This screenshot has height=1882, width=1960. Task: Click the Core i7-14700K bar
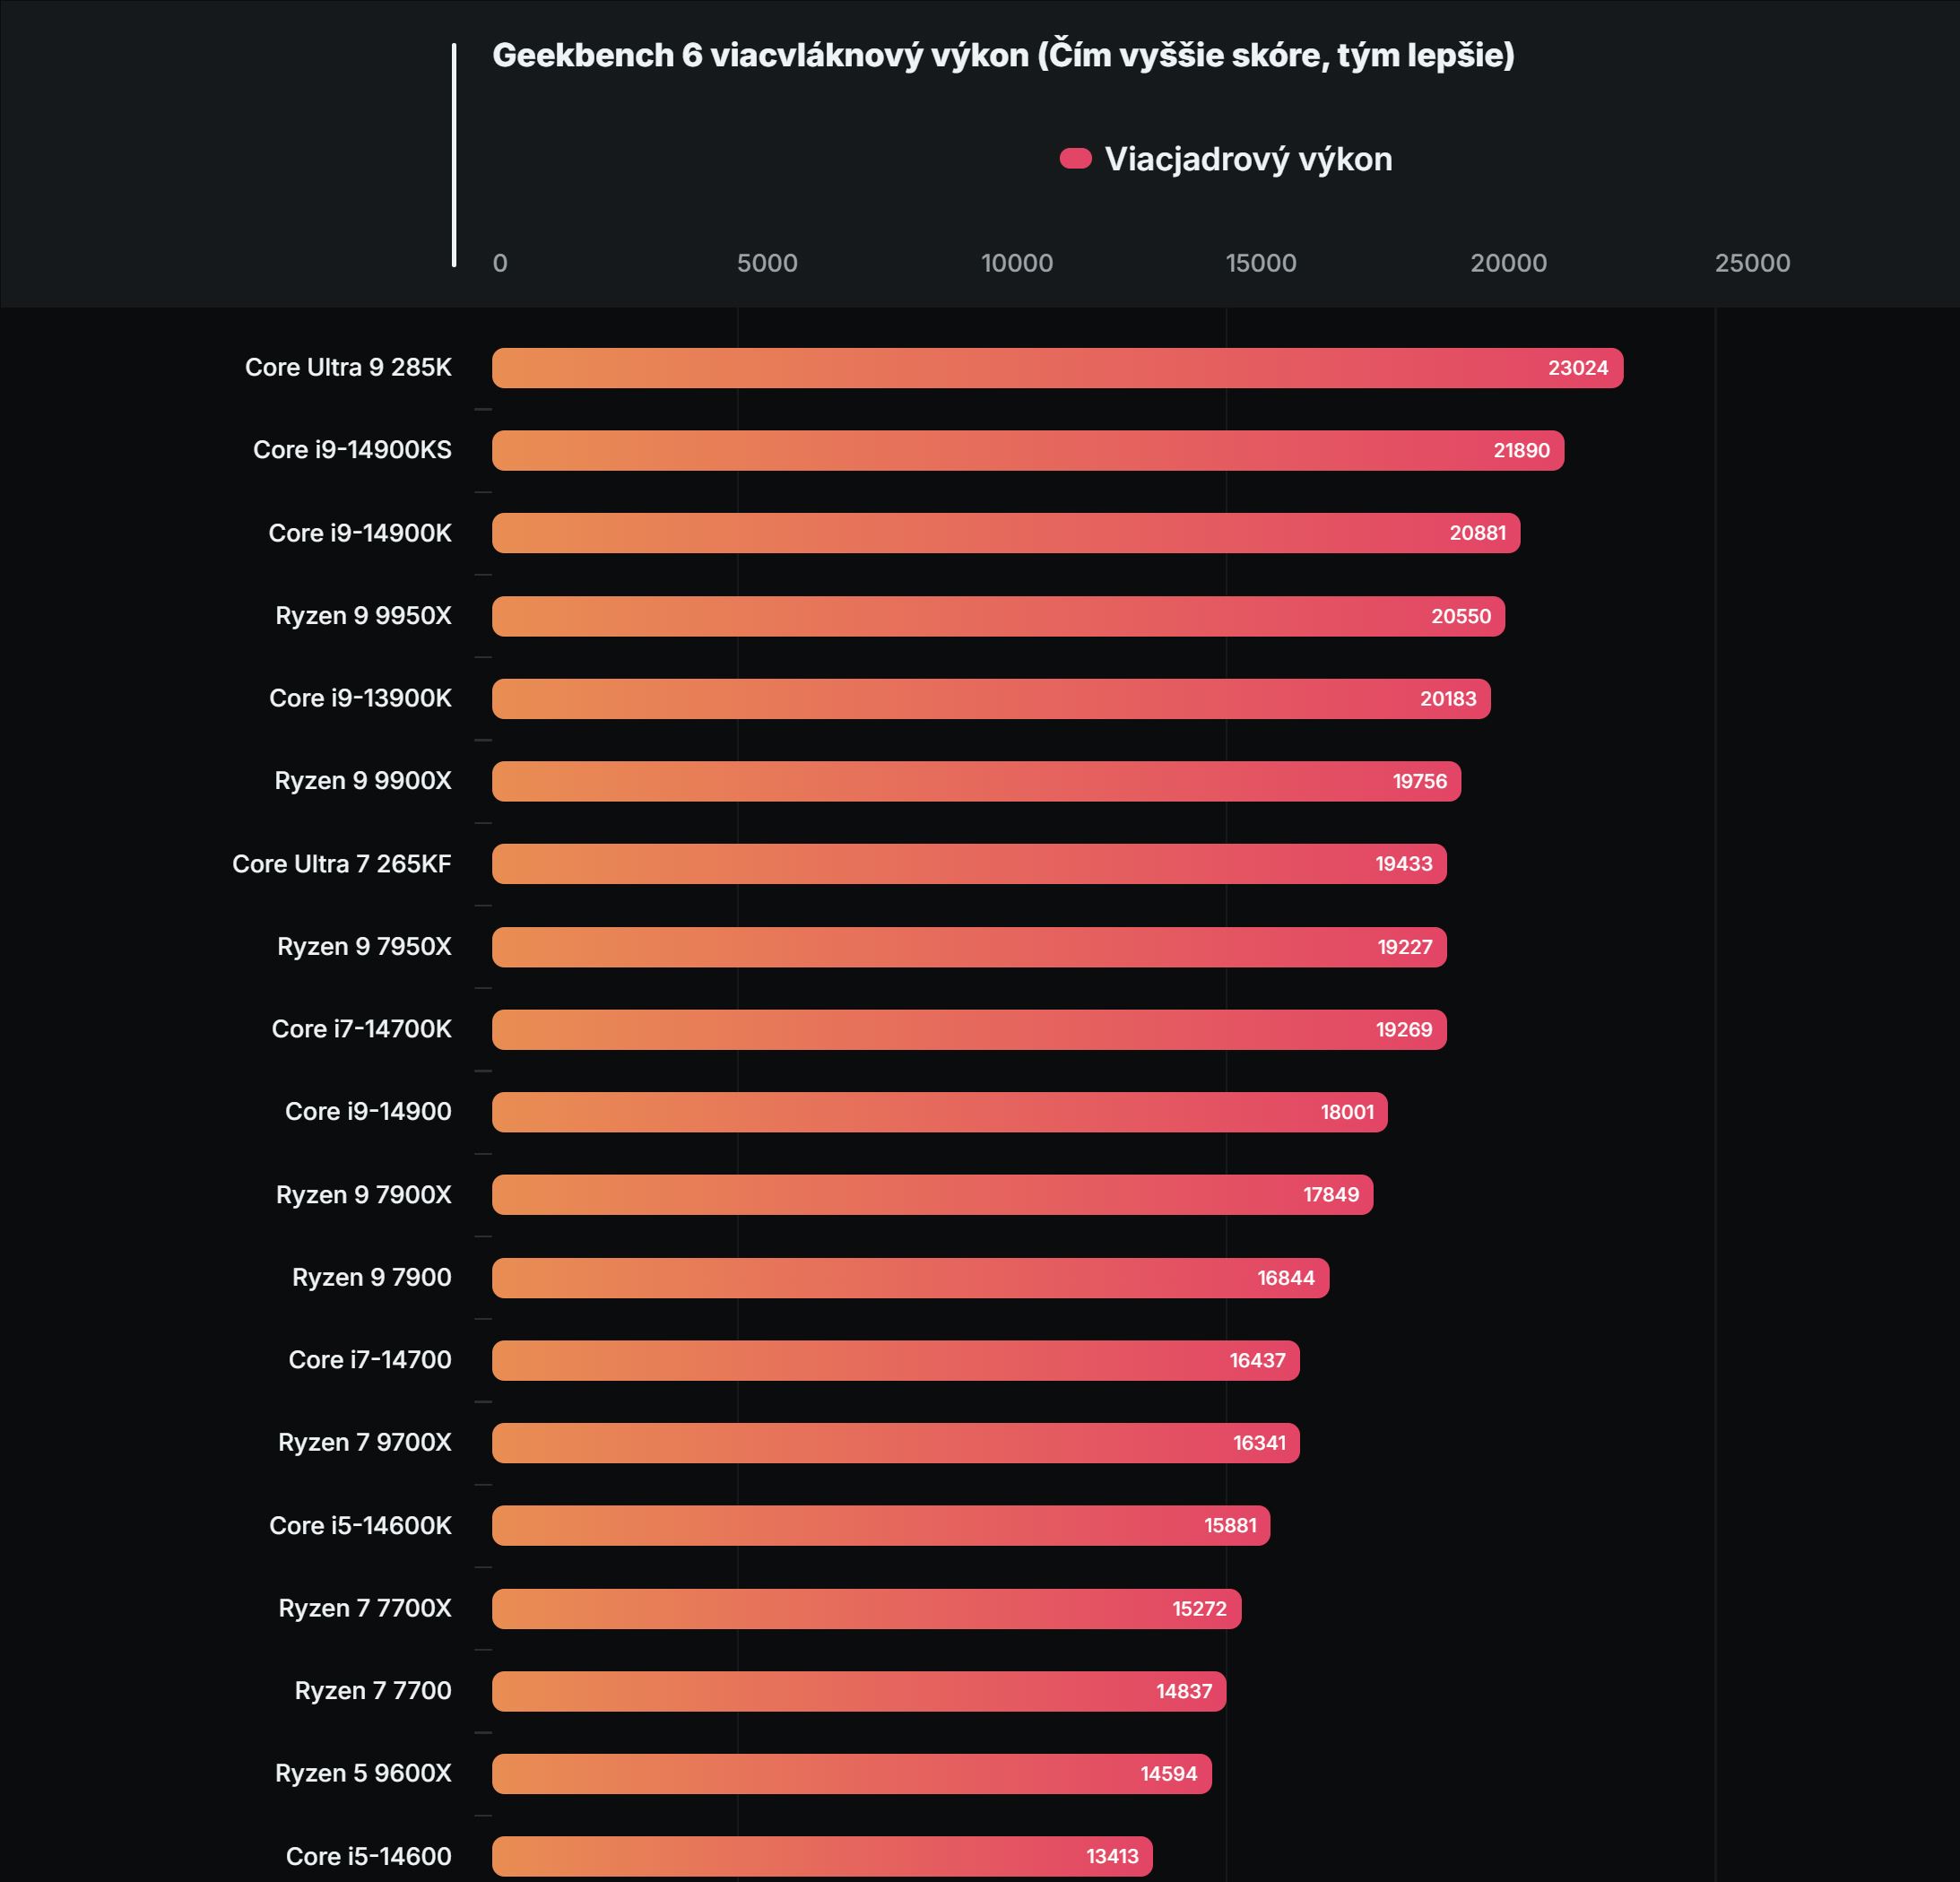click(x=968, y=1029)
